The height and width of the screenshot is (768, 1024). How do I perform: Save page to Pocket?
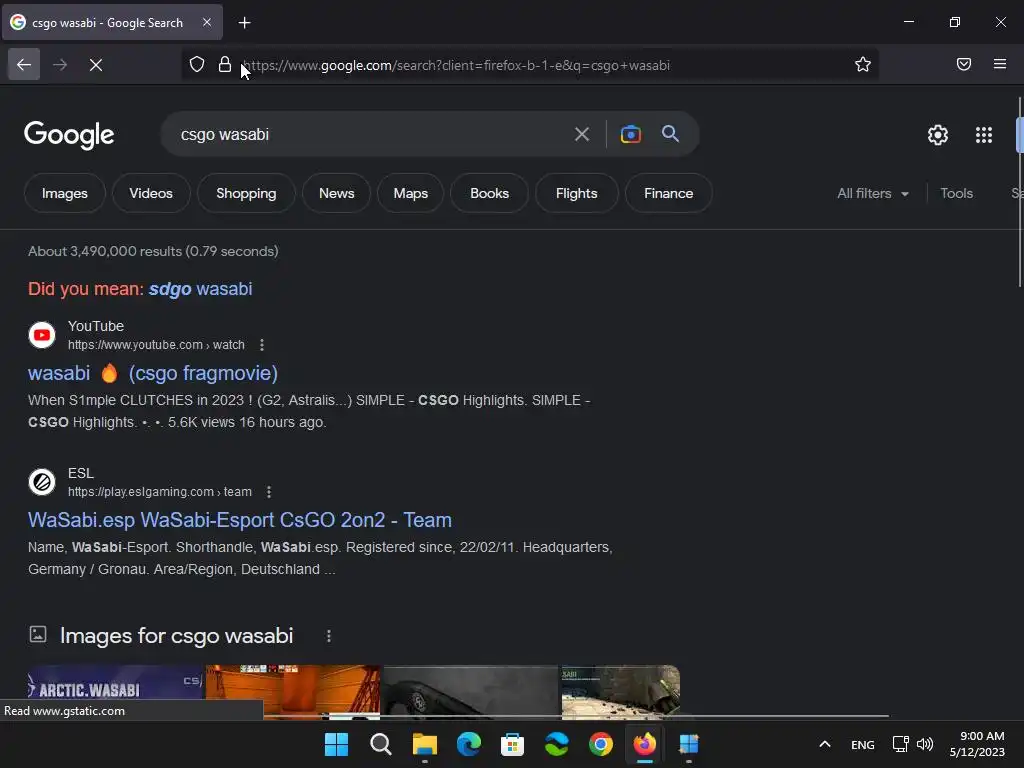963,64
